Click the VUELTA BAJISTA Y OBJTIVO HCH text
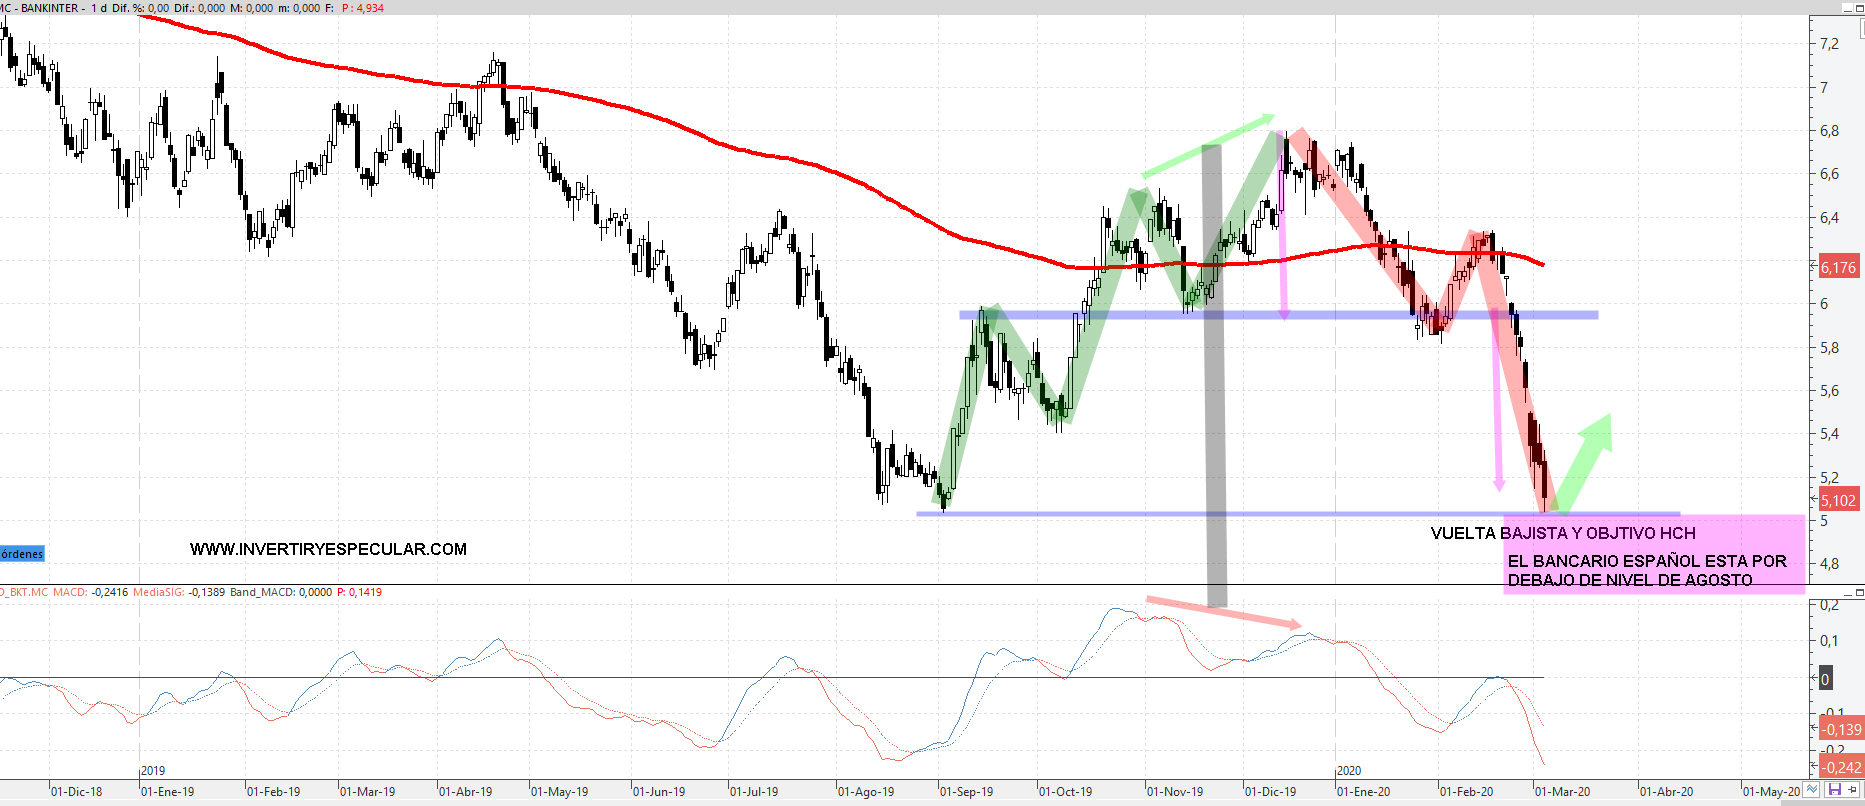 (1562, 533)
